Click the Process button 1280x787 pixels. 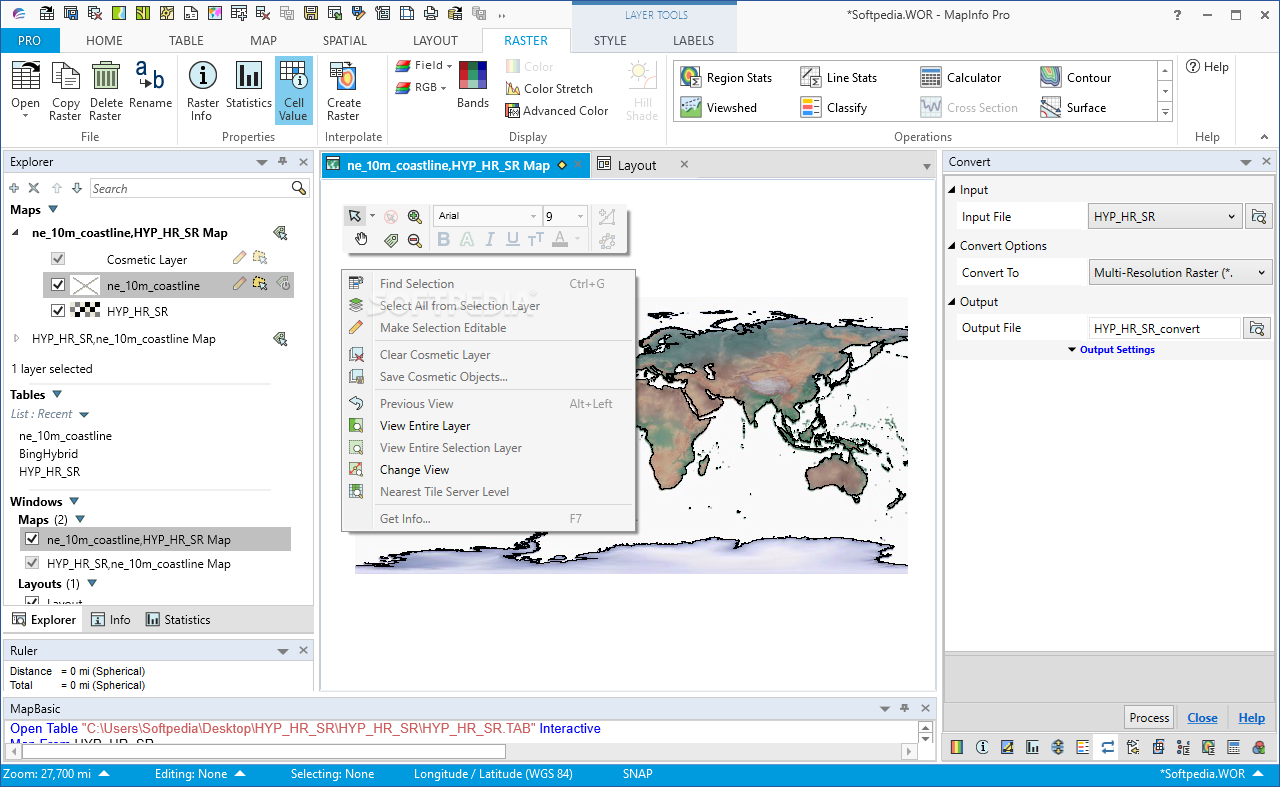(x=1149, y=718)
